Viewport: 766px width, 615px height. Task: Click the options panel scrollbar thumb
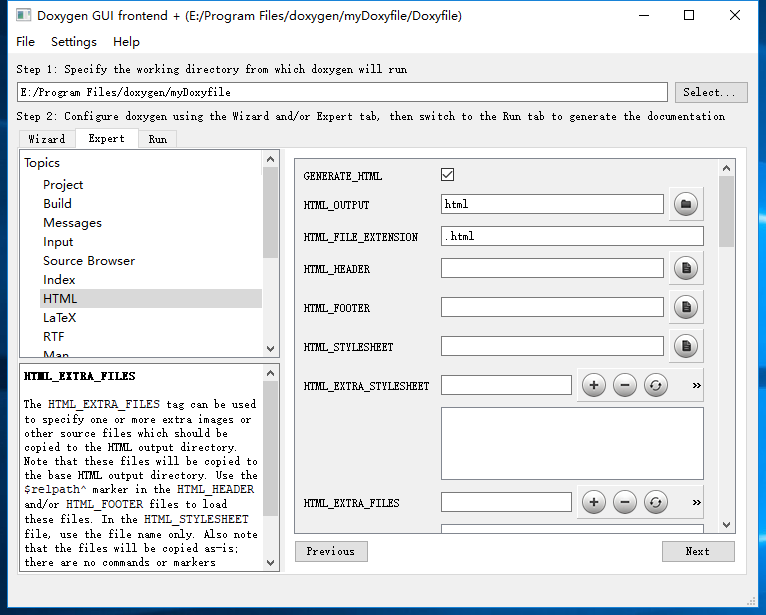click(726, 212)
